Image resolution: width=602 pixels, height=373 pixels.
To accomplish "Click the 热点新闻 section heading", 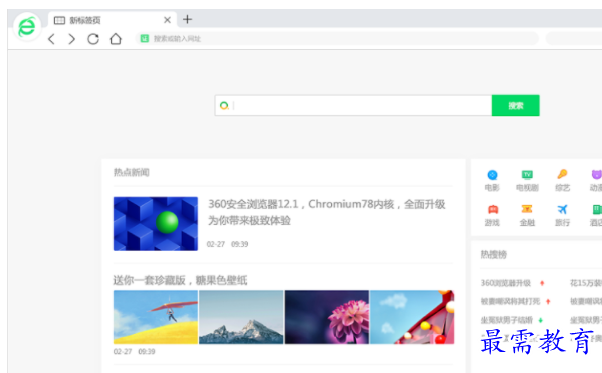I will click(x=132, y=172).
